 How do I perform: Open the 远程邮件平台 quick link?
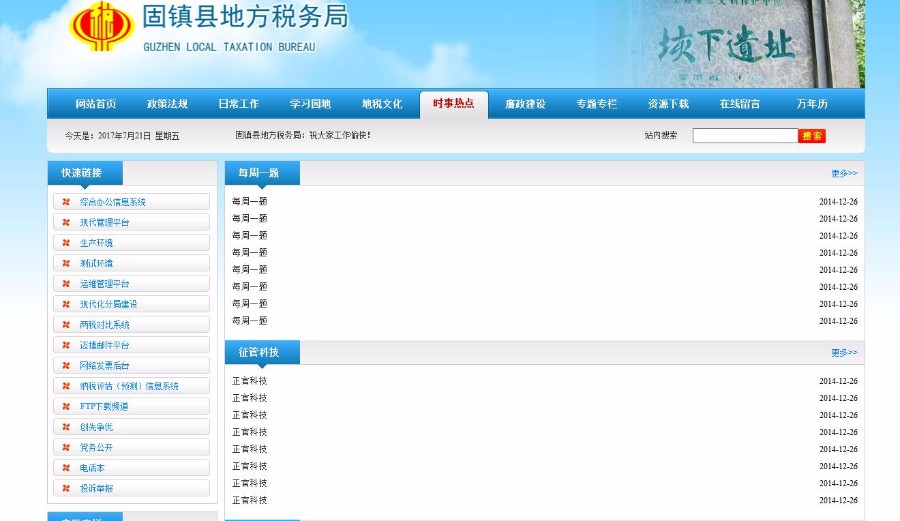tap(105, 345)
